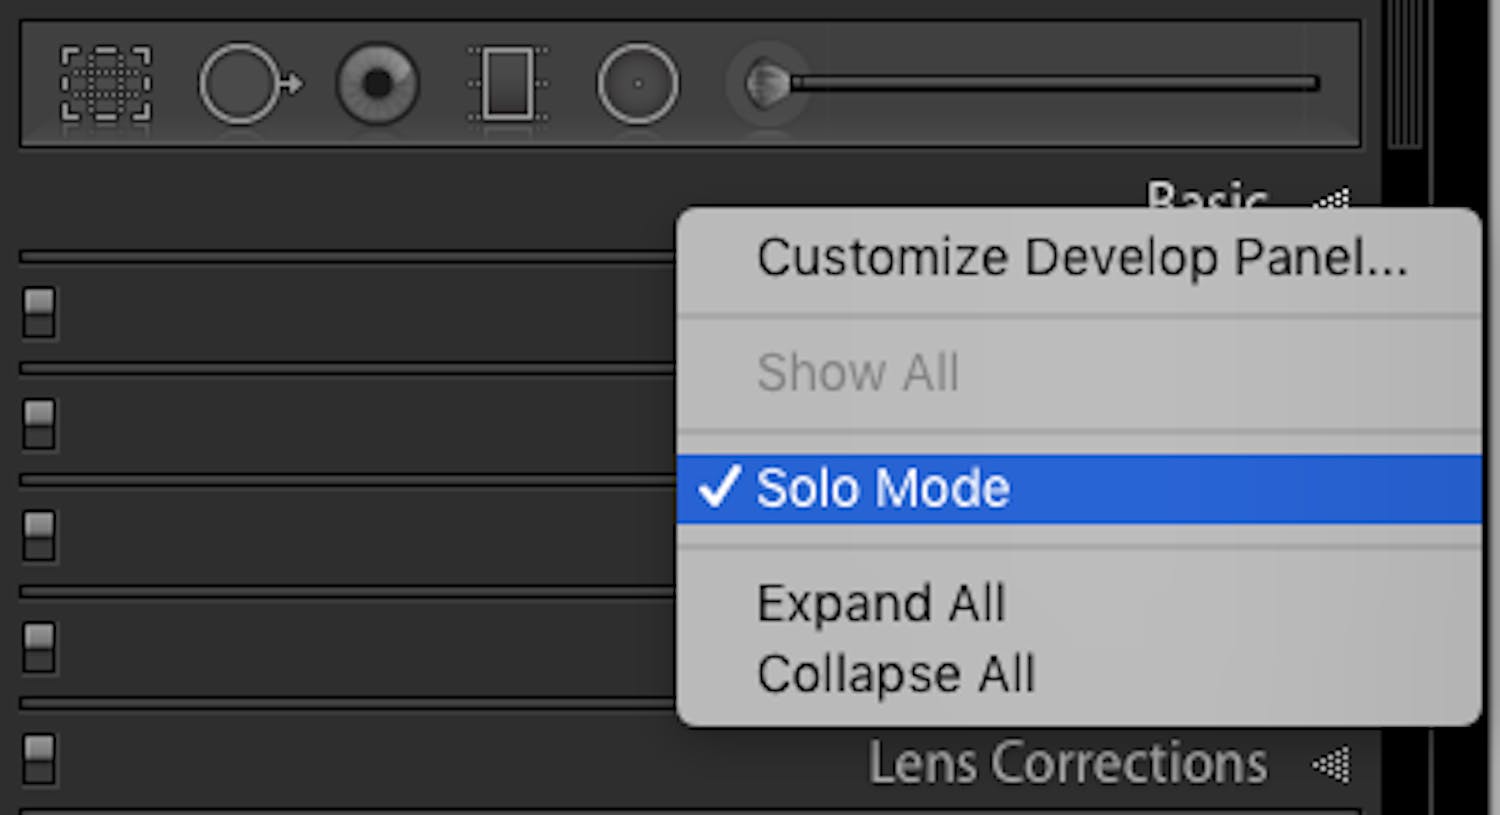
Task: Toggle the second panel switch from top
Action: pyautogui.click(x=39, y=424)
